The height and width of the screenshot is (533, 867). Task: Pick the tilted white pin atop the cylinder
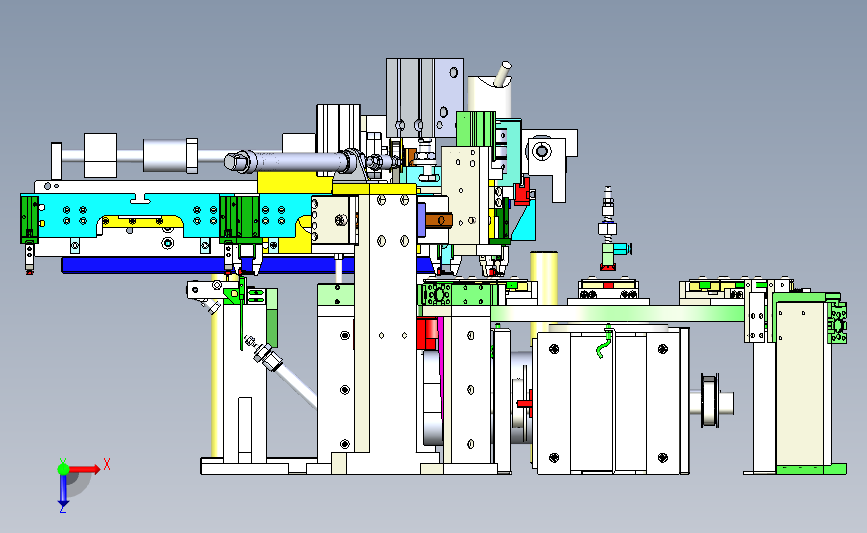coord(503,74)
